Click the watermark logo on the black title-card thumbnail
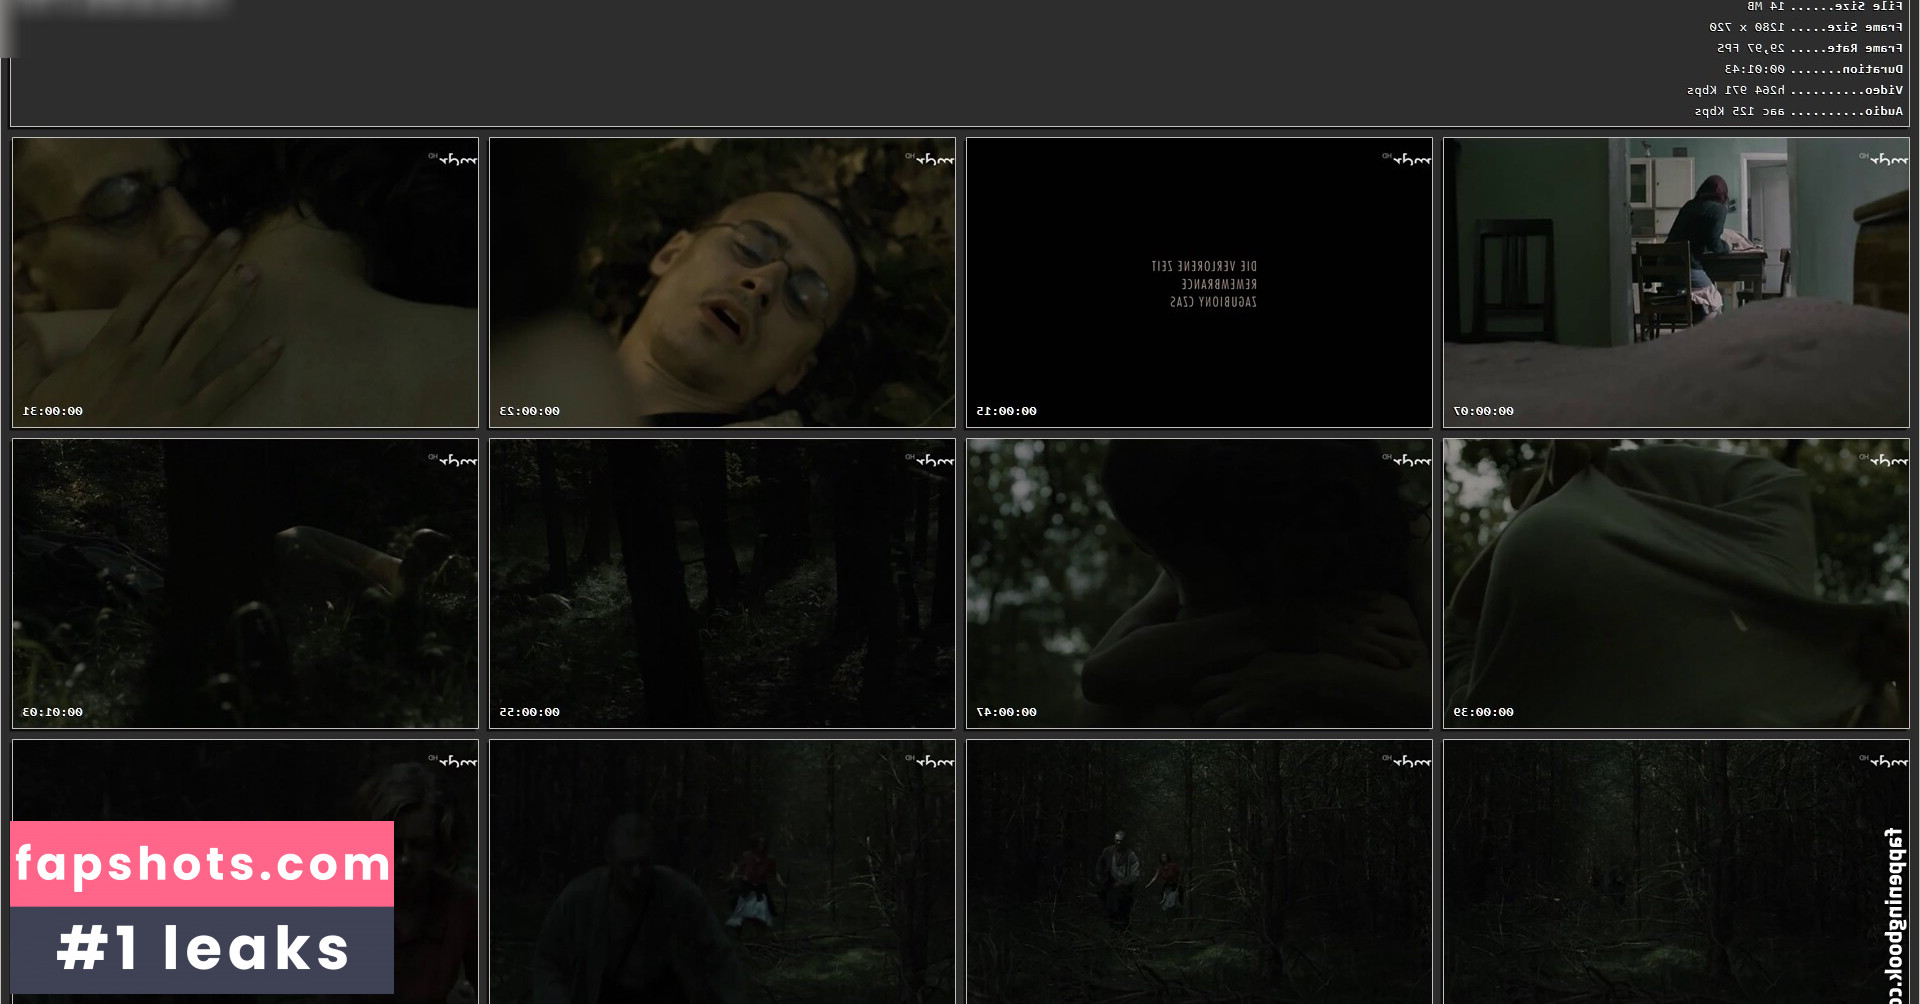Viewport: 1920px width, 1004px height. (x=1409, y=159)
